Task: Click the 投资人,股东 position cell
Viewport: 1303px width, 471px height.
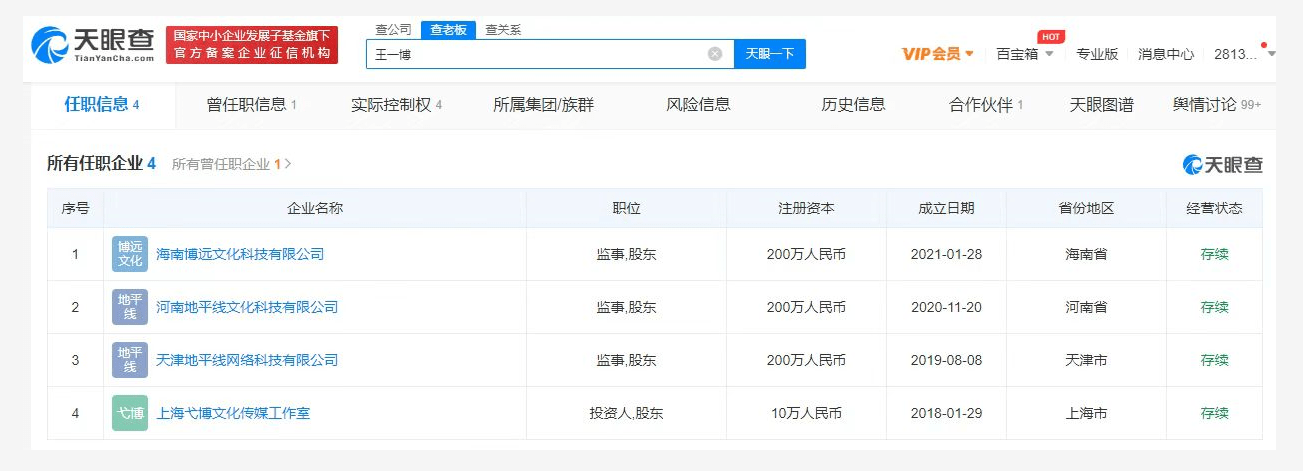Action: point(626,413)
